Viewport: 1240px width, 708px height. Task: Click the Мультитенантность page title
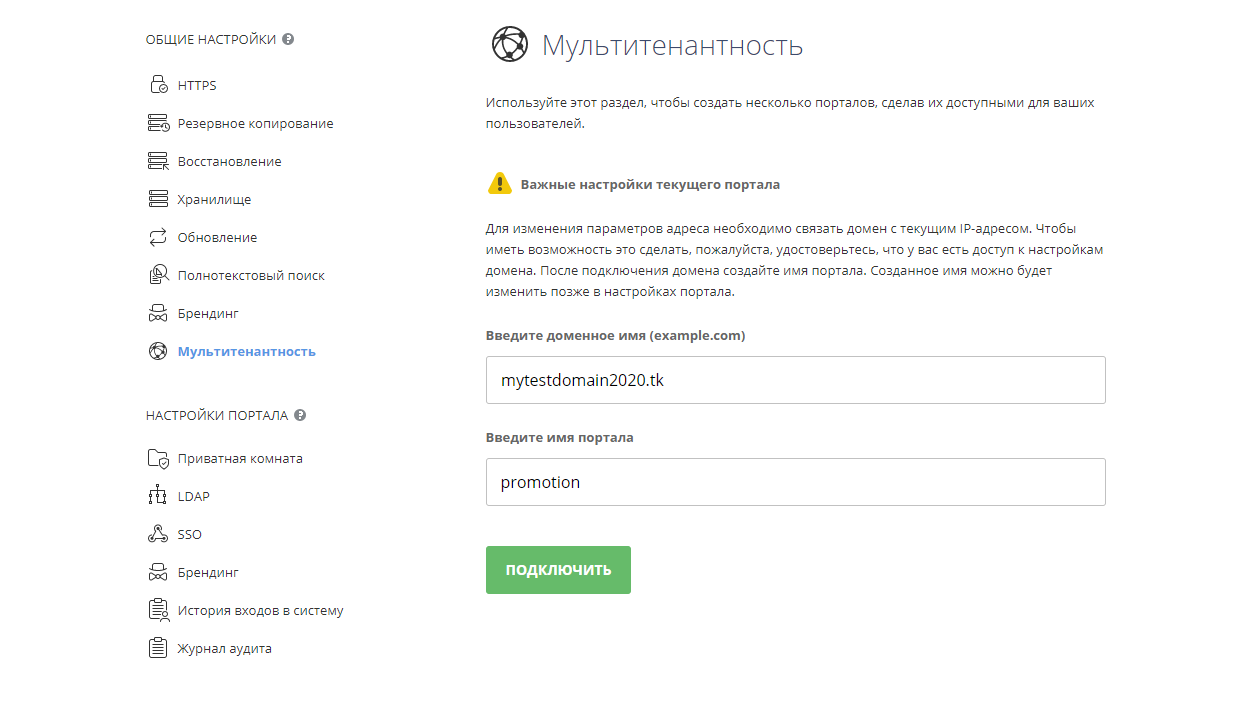(x=672, y=45)
